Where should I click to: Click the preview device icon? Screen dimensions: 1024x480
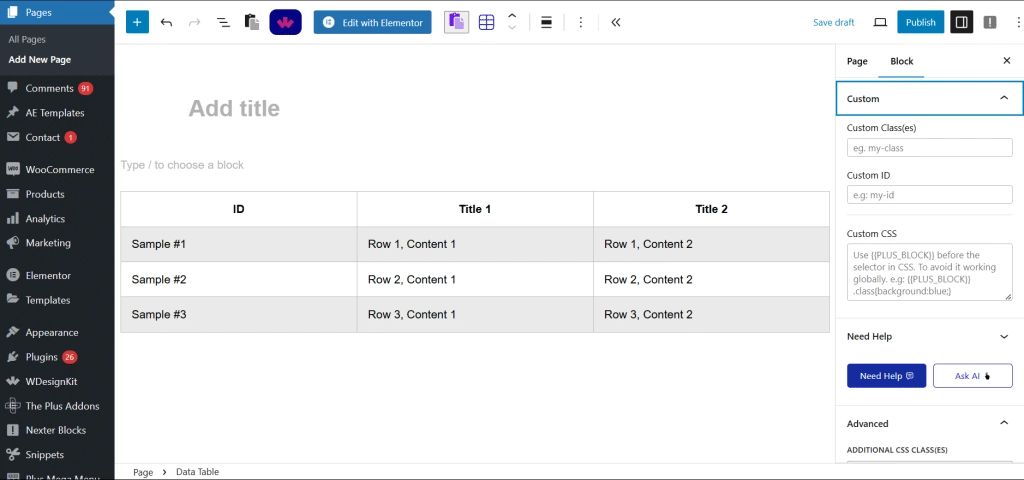click(x=880, y=22)
